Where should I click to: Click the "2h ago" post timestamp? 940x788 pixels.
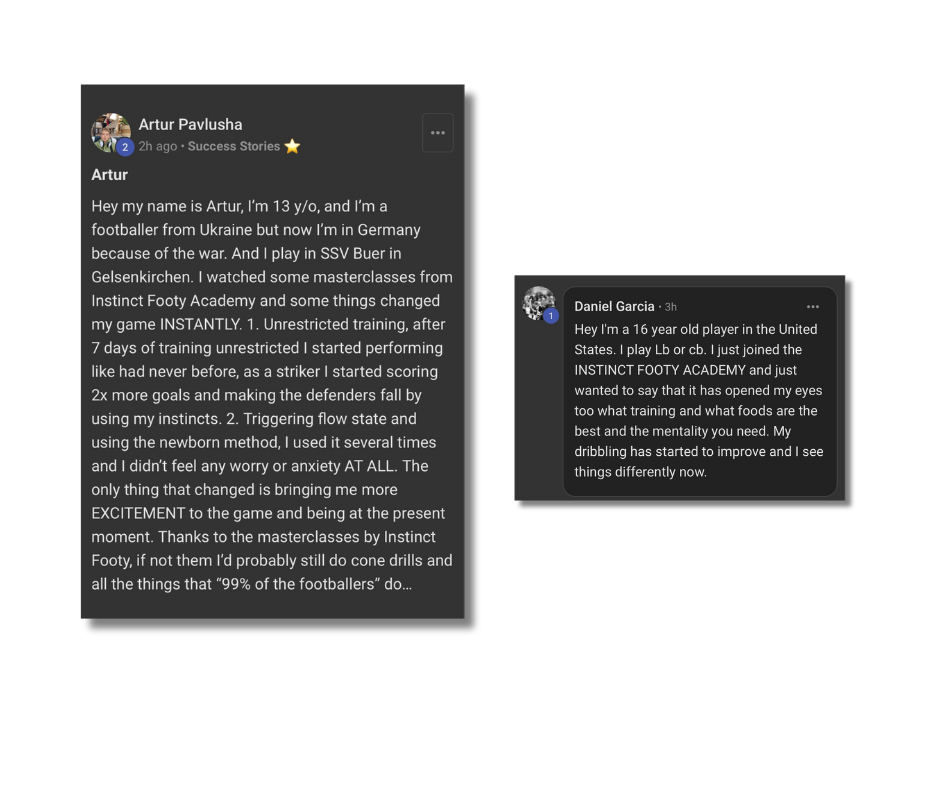click(x=157, y=146)
